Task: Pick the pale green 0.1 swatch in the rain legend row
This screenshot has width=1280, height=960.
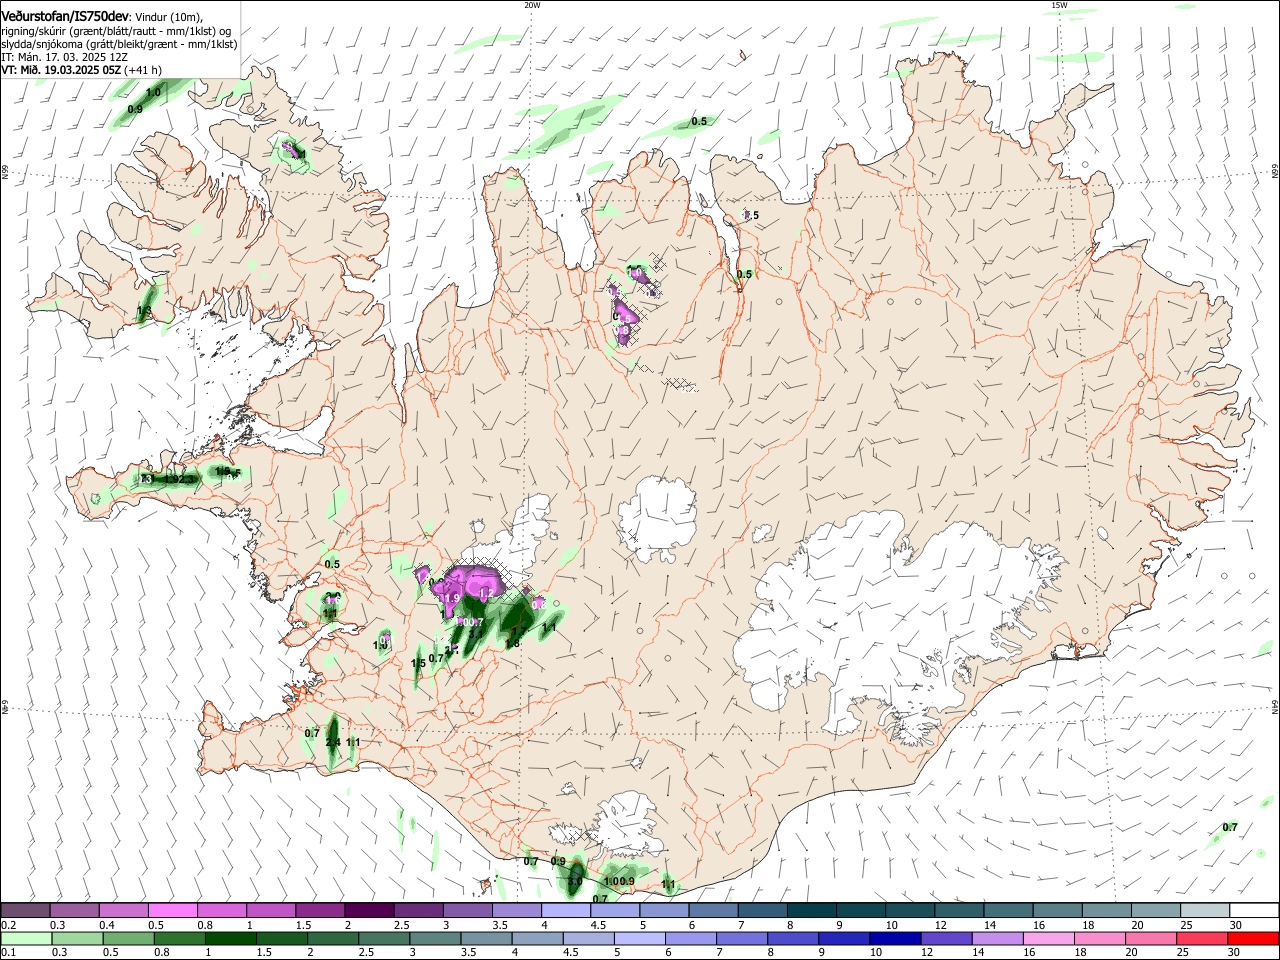Action: tap(25, 939)
